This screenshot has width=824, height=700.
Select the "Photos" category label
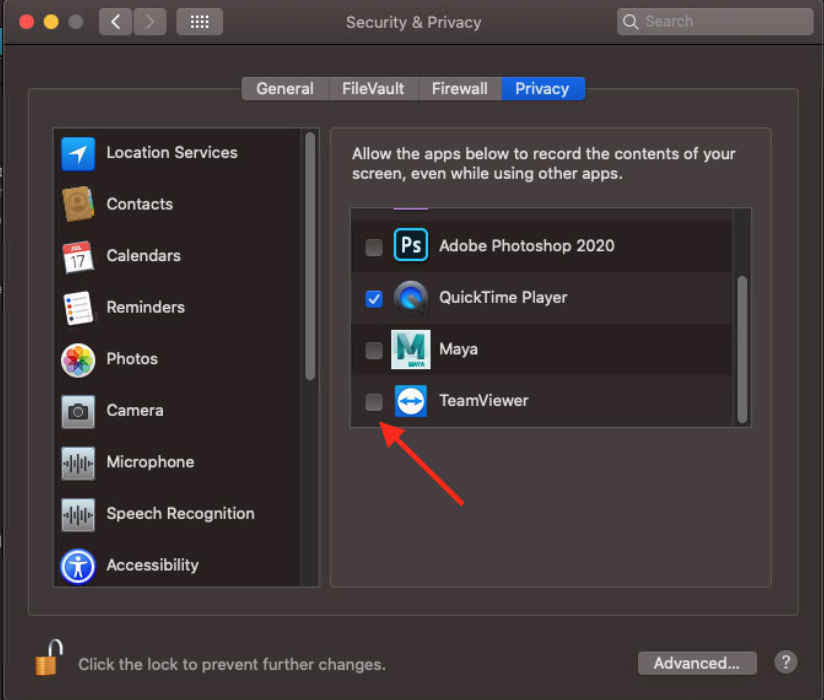(x=132, y=359)
